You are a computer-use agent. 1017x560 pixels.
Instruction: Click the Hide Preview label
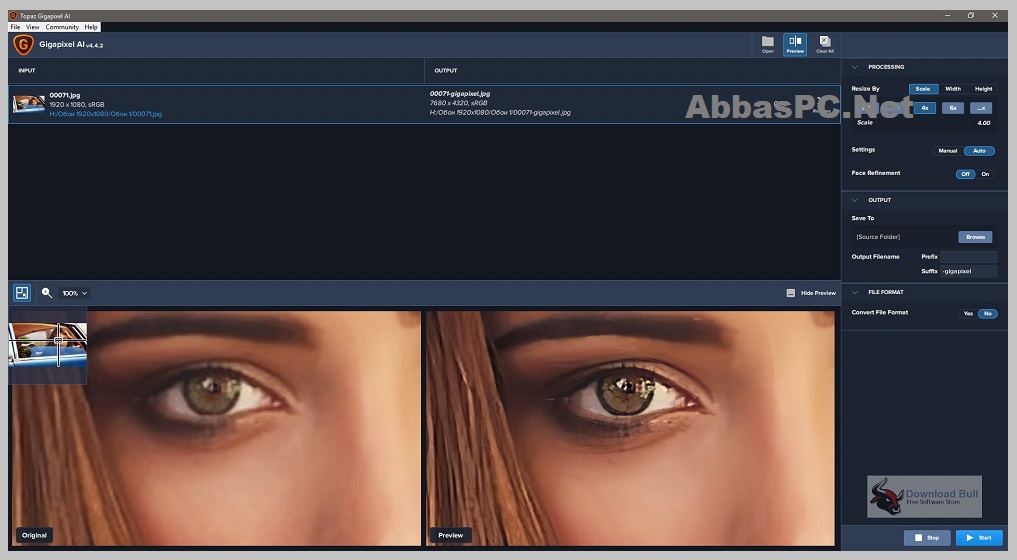[818, 293]
